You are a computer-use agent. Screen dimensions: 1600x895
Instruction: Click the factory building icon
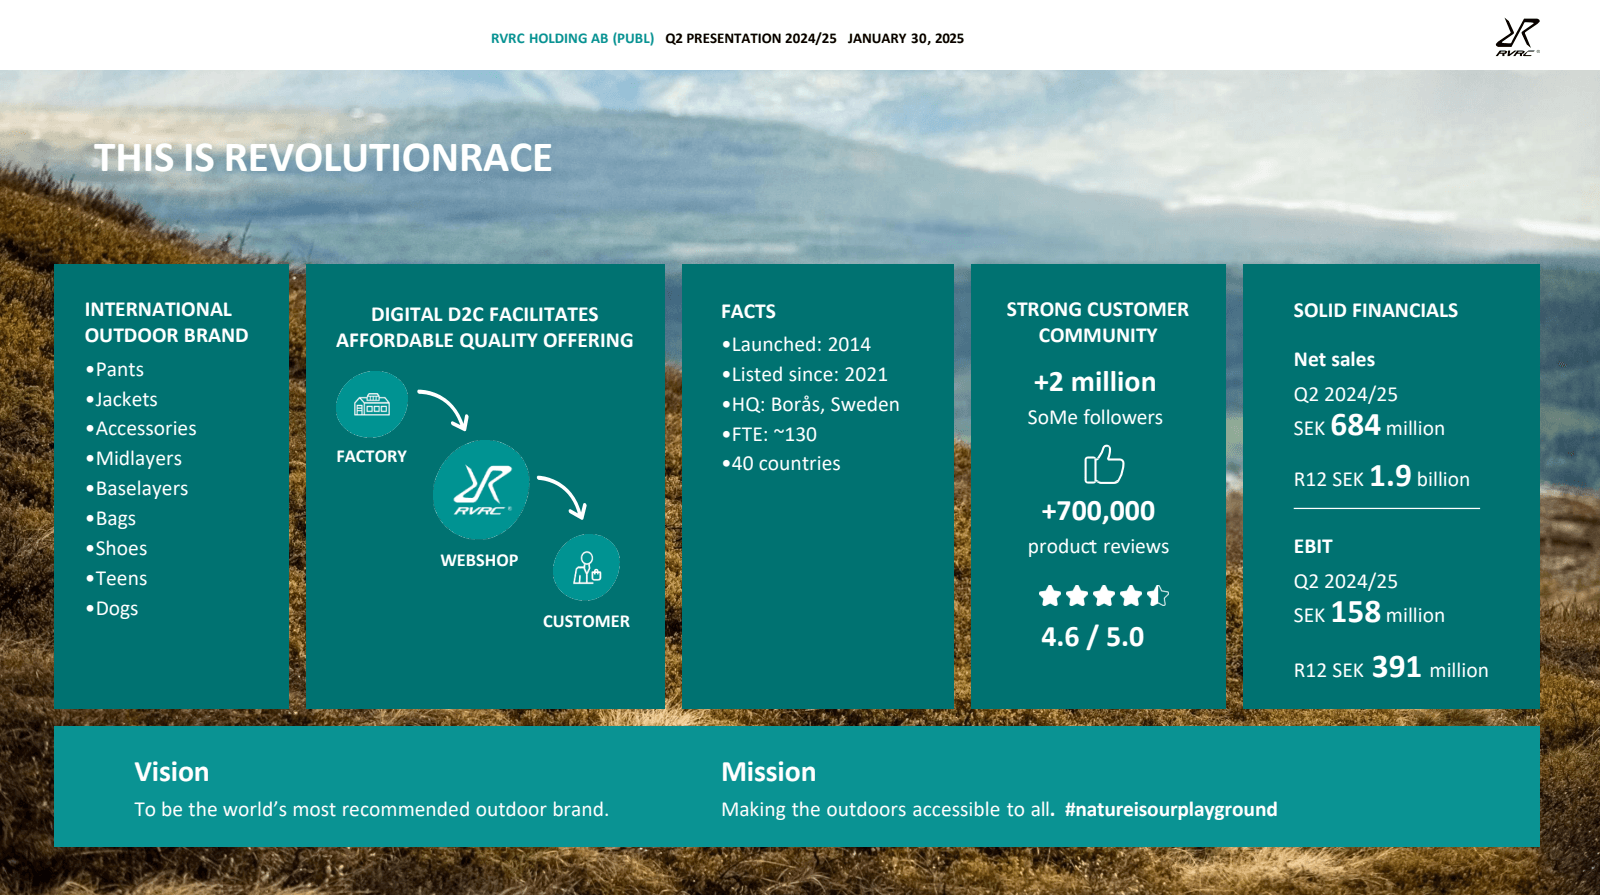pyautogui.click(x=372, y=404)
